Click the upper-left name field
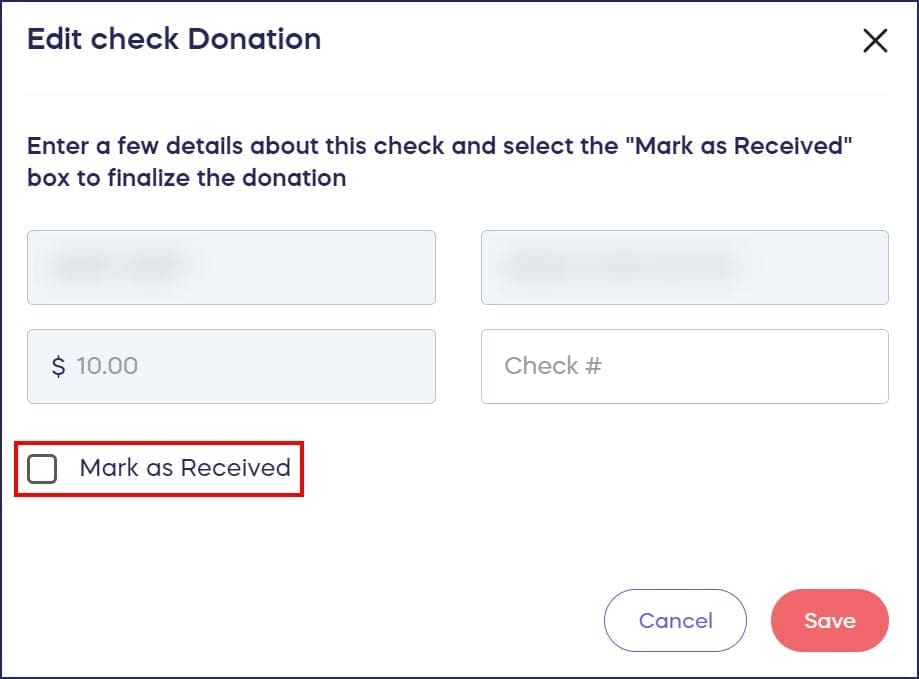This screenshot has width=919, height=679. click(x=231, y=267)
